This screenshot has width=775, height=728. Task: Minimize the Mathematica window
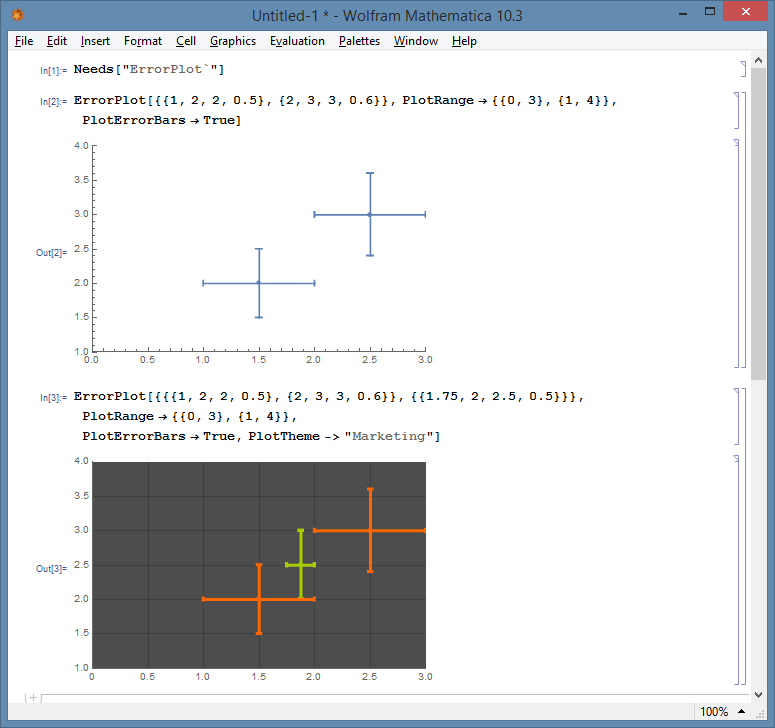[683, 13]
